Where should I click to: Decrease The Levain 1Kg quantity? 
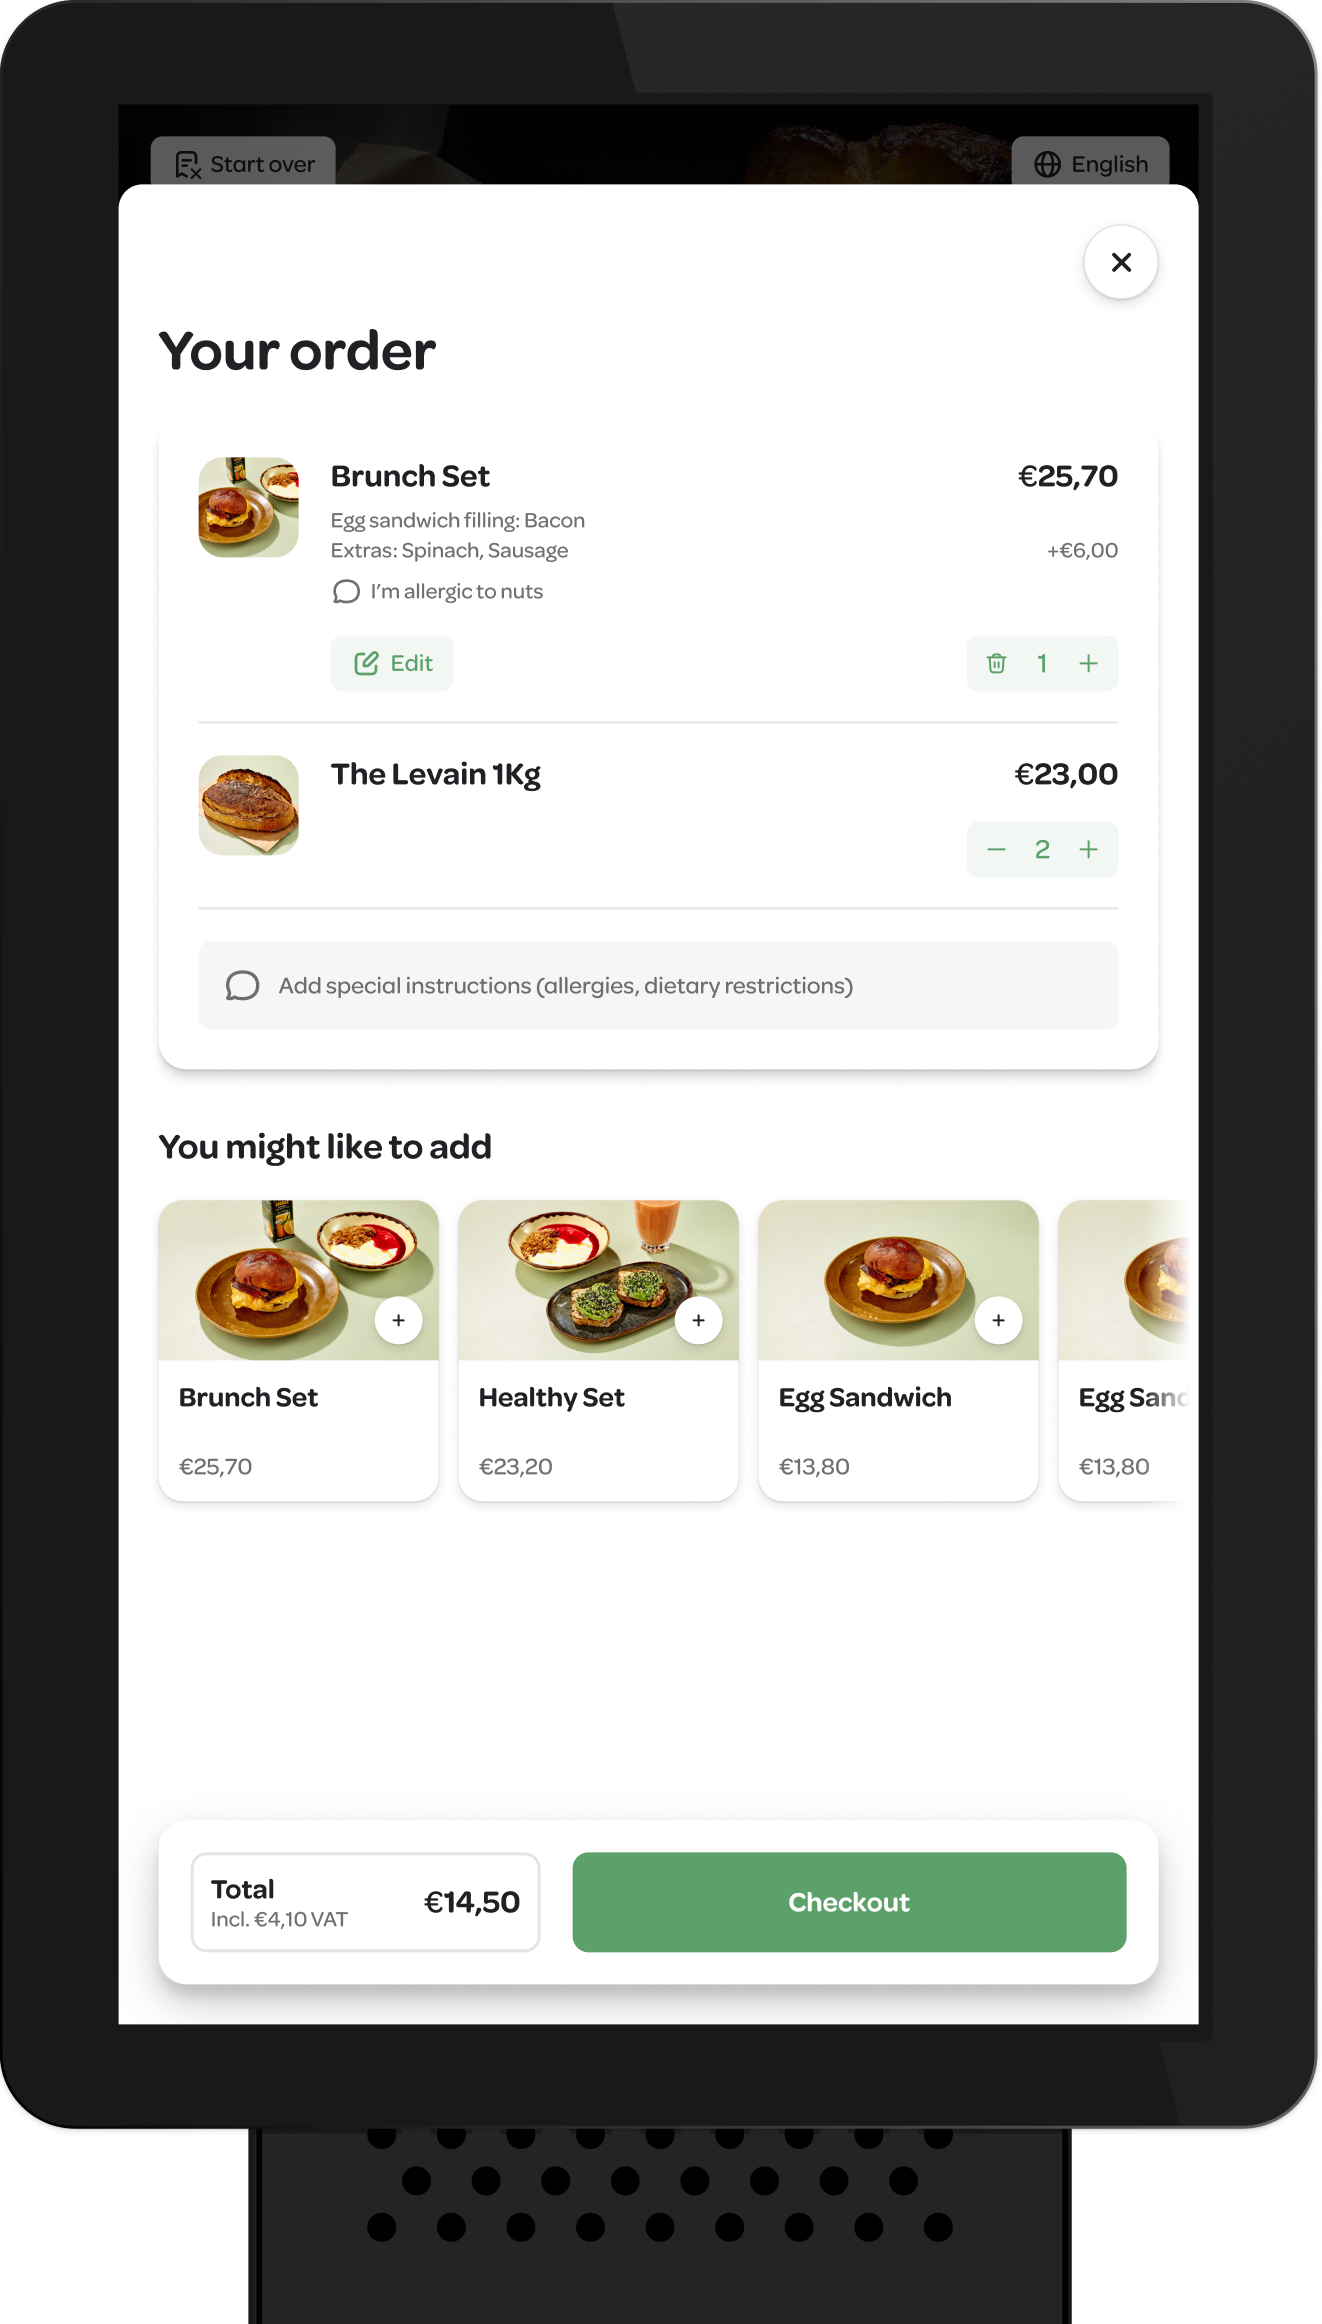pyautogui.click(x=996, y=849)
